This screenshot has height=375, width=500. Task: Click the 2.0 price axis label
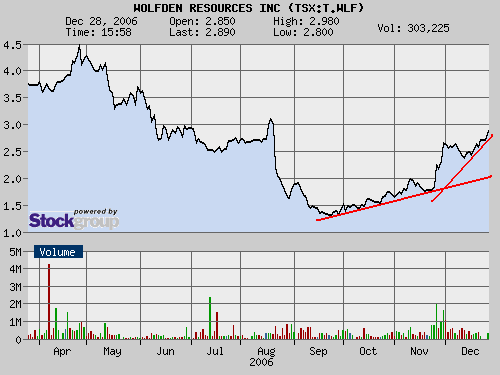(x=12, y=179)
